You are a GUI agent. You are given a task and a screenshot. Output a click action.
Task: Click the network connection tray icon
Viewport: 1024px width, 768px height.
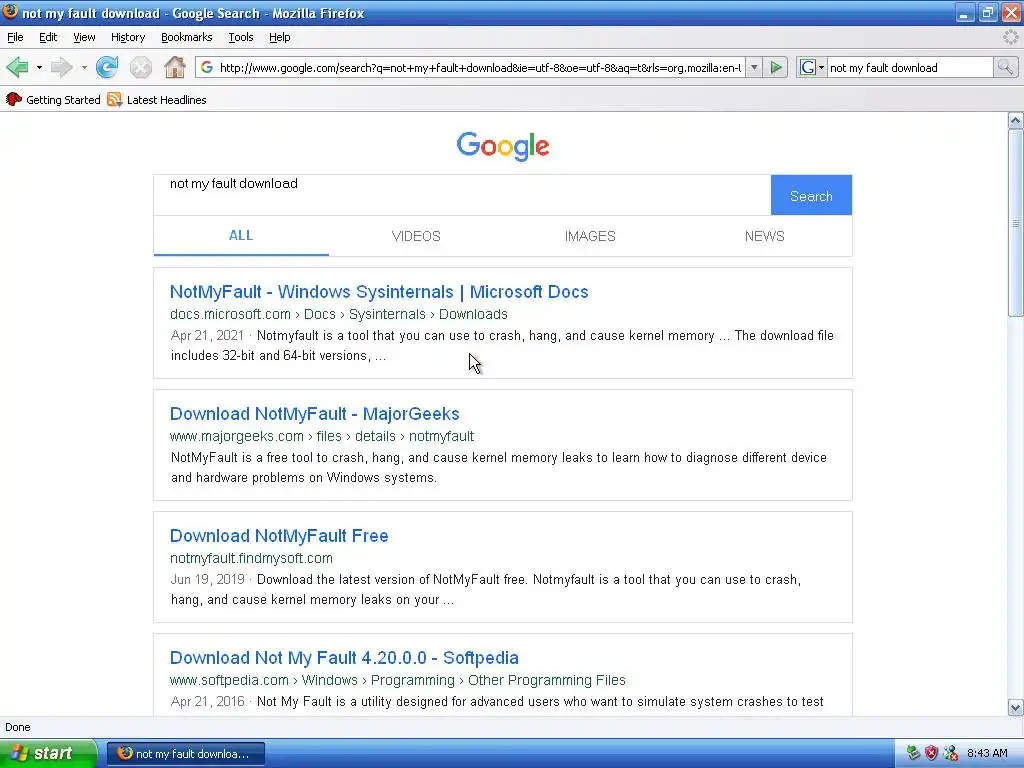click(950, 754)
